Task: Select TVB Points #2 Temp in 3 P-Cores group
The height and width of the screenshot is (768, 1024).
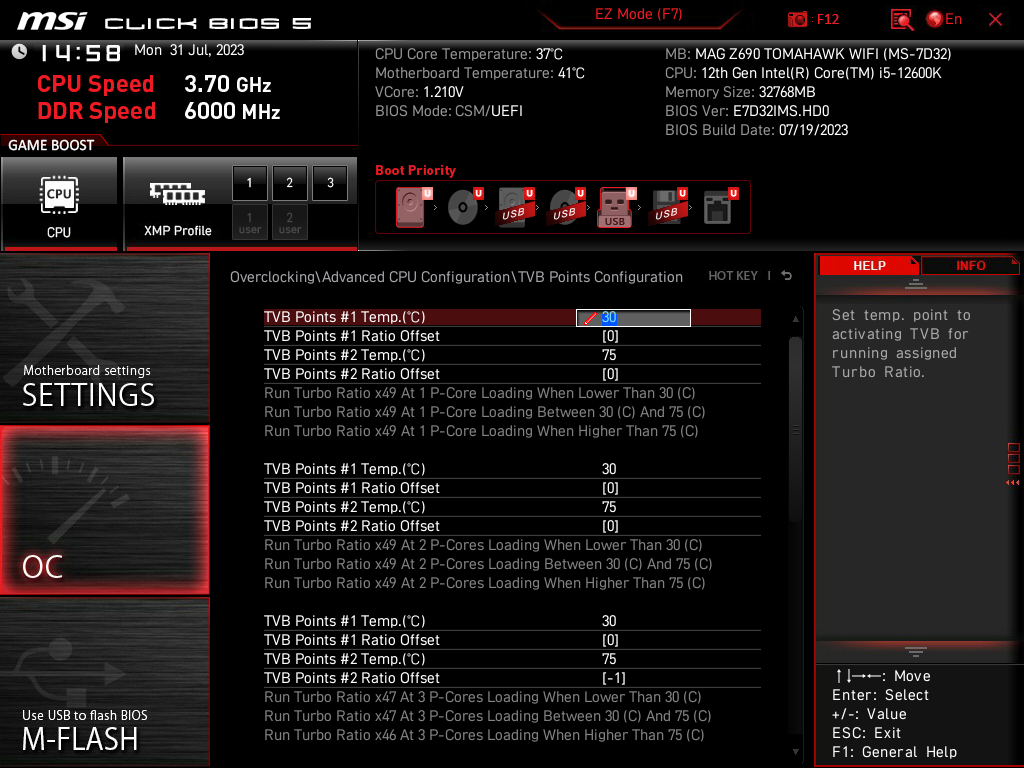Action: click(x=512, y=659)
